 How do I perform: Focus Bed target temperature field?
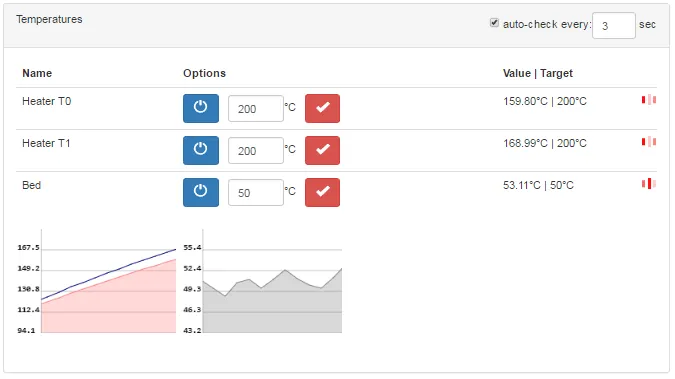click(256, 192)
